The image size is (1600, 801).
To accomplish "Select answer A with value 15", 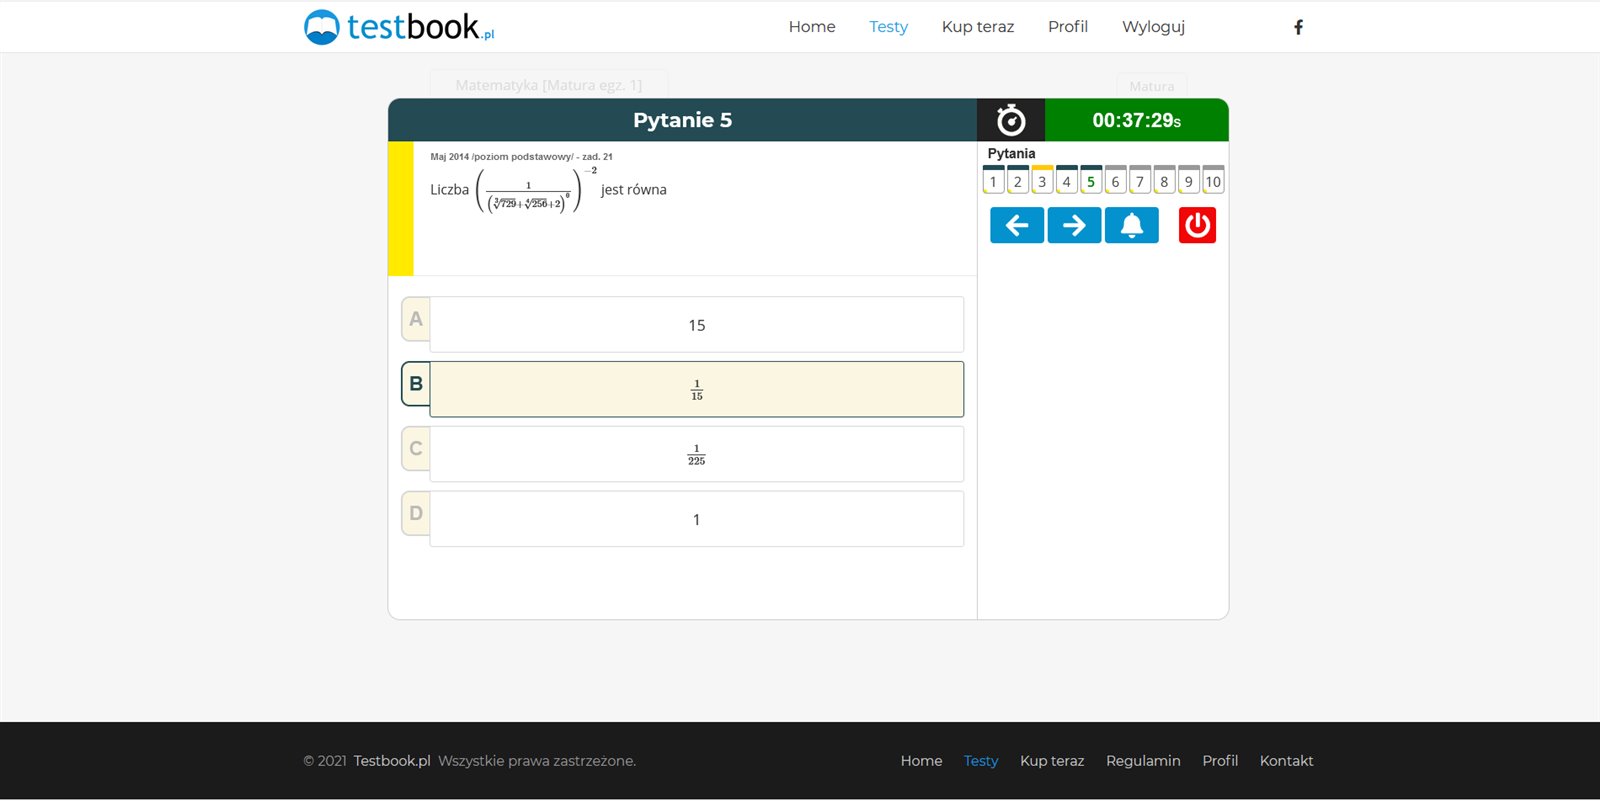I will (696, 325).
